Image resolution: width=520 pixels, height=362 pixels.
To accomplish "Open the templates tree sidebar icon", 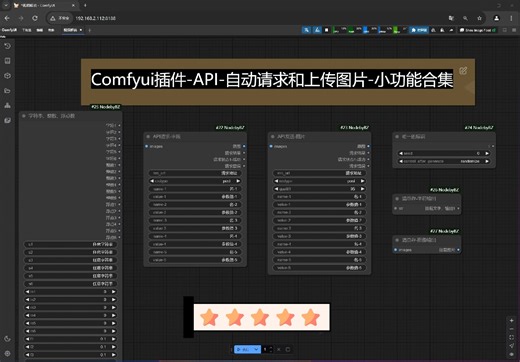I will (7, 106).
